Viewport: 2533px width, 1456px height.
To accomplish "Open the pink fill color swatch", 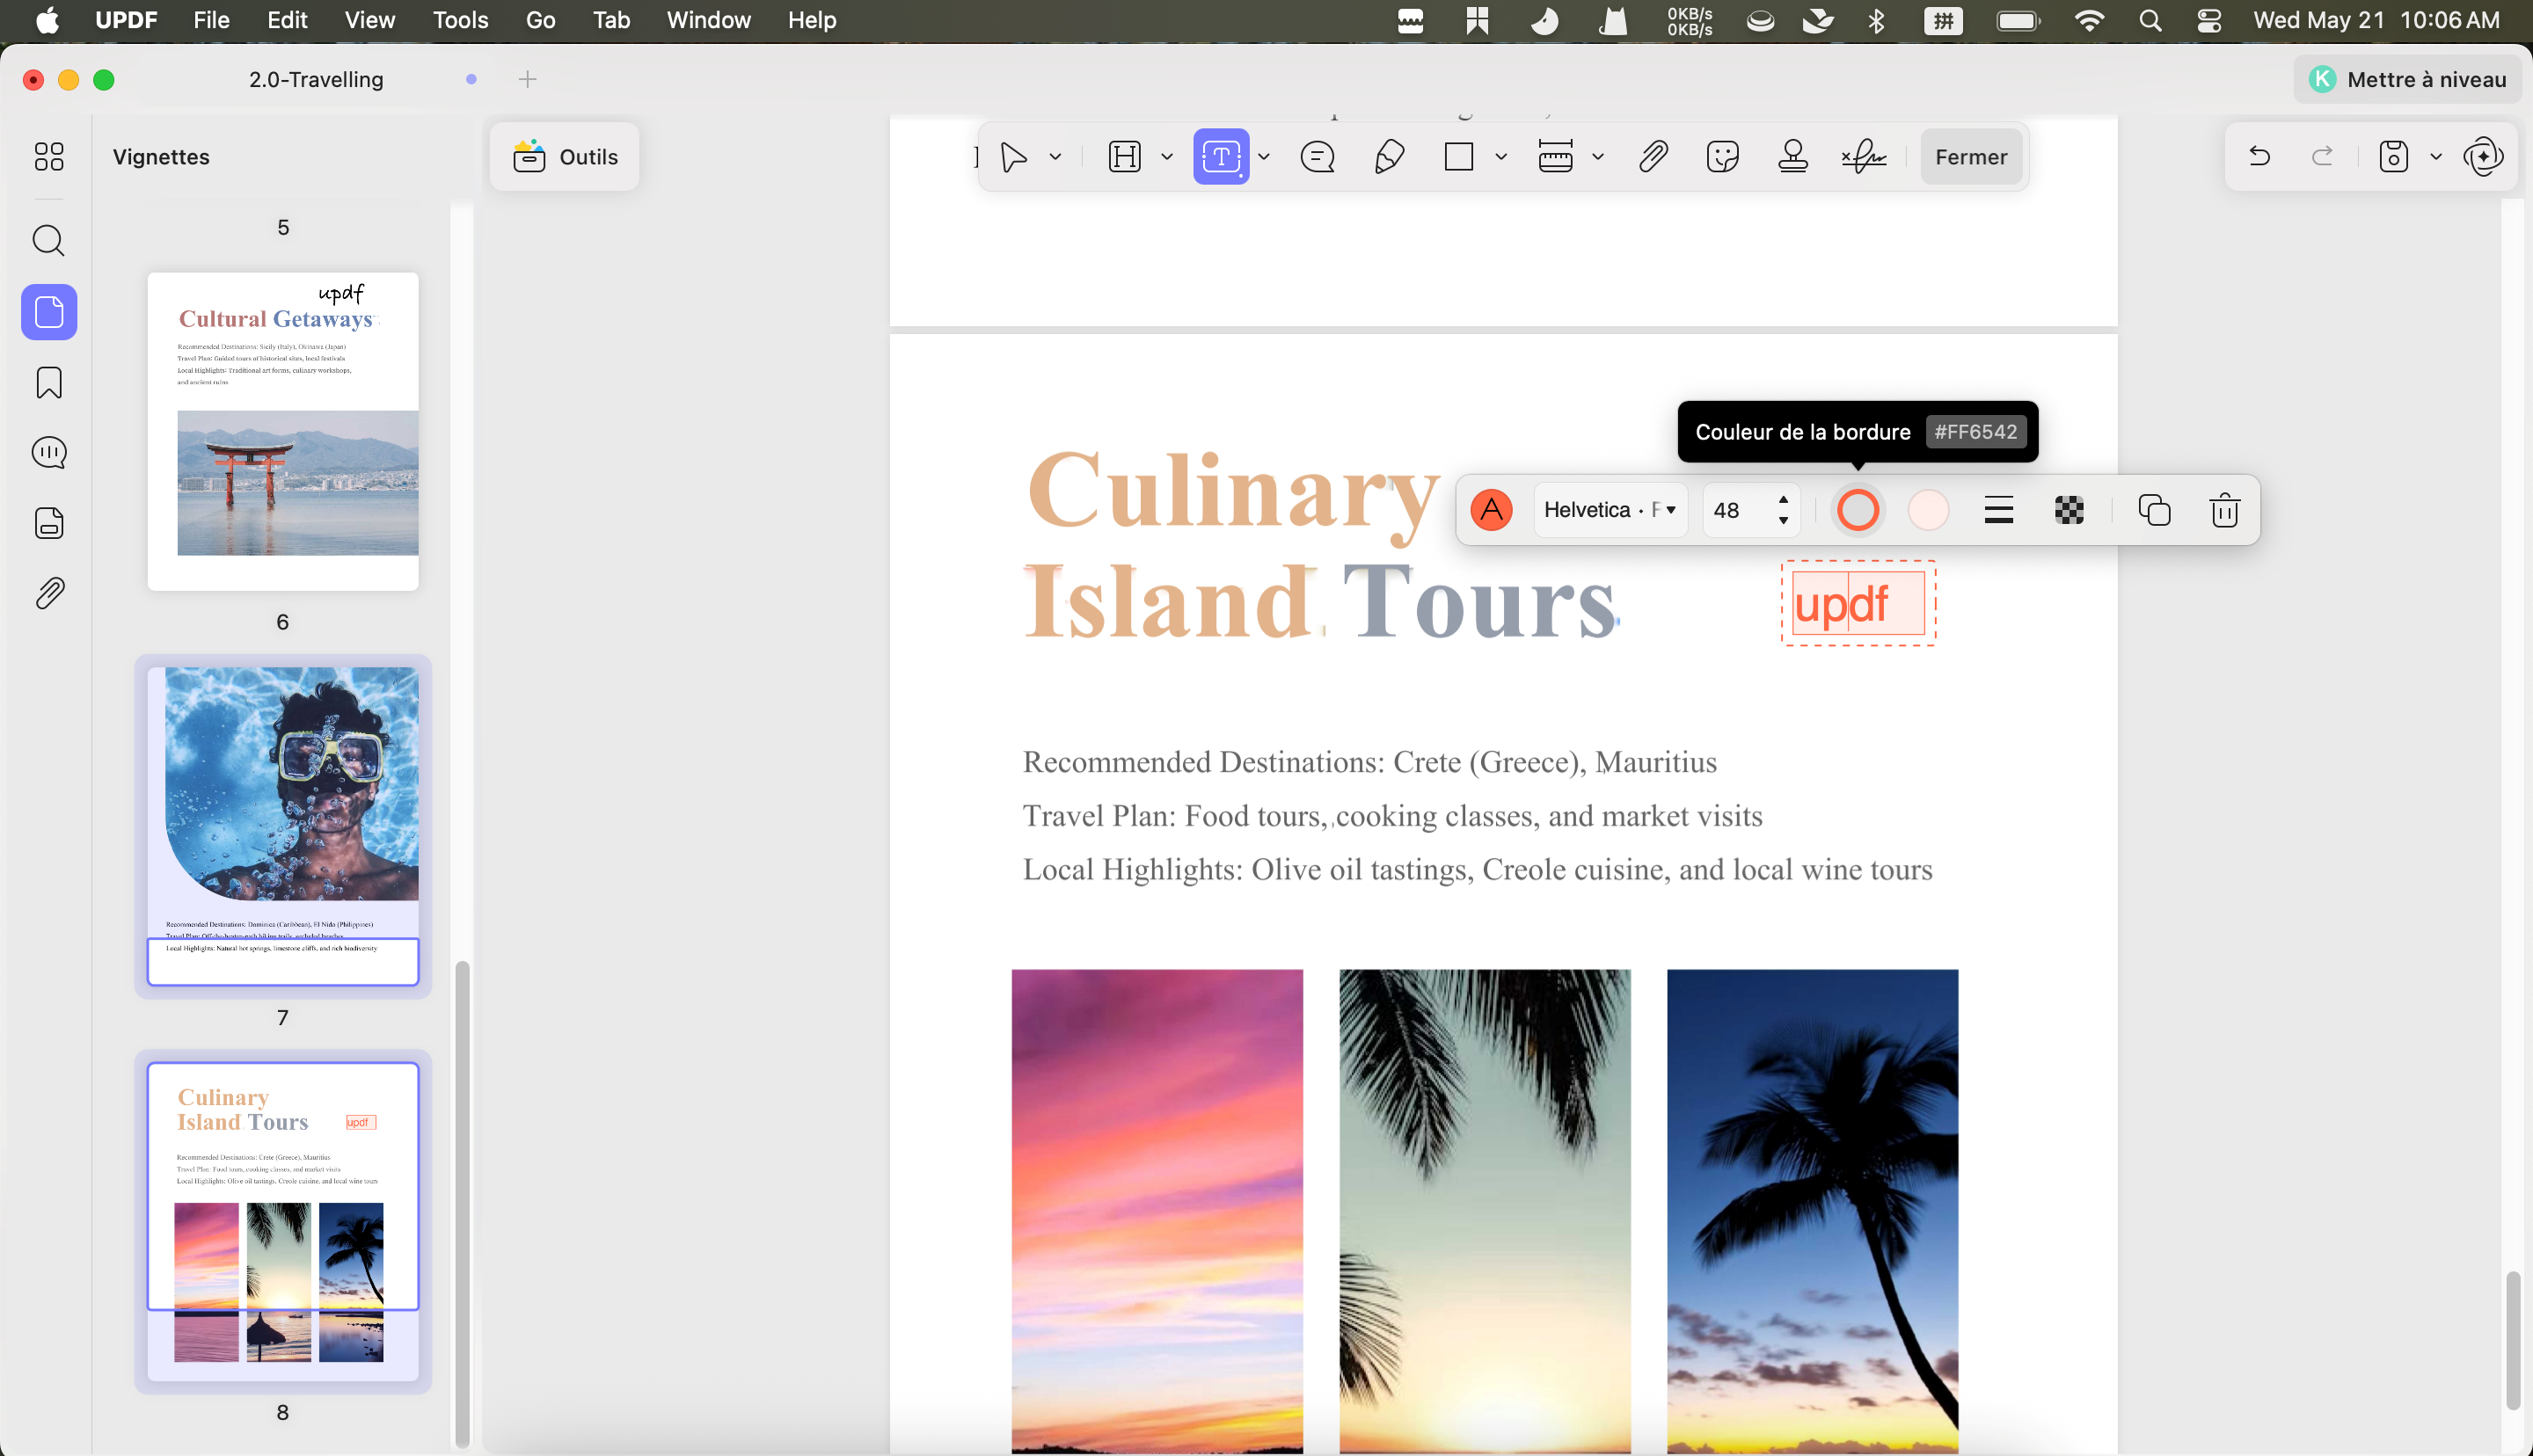I will [x=1928, y=510].
